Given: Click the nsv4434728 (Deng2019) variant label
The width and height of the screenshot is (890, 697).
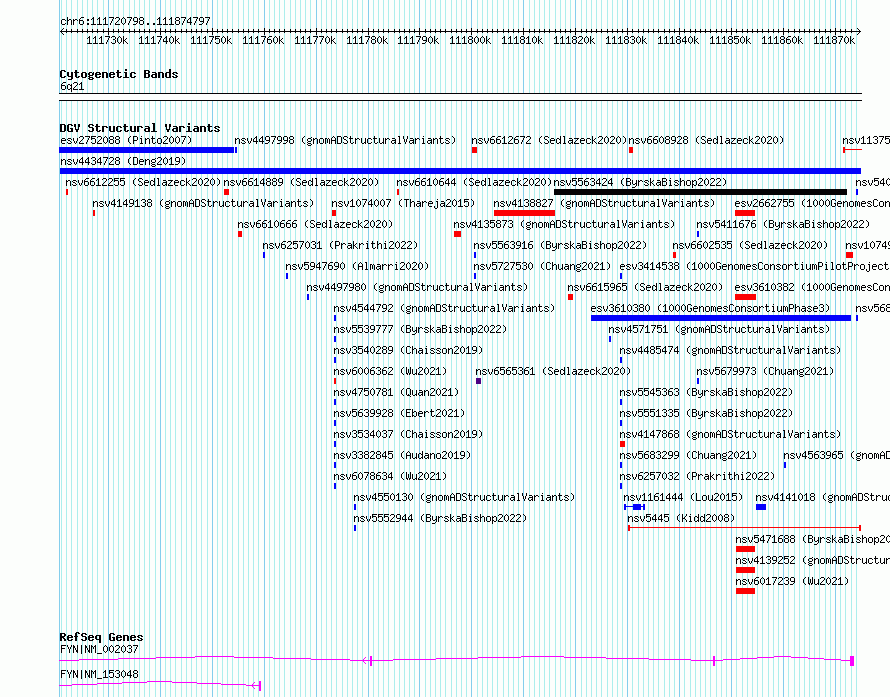Looking at the screenshot, I should click(x=123, y=161).
